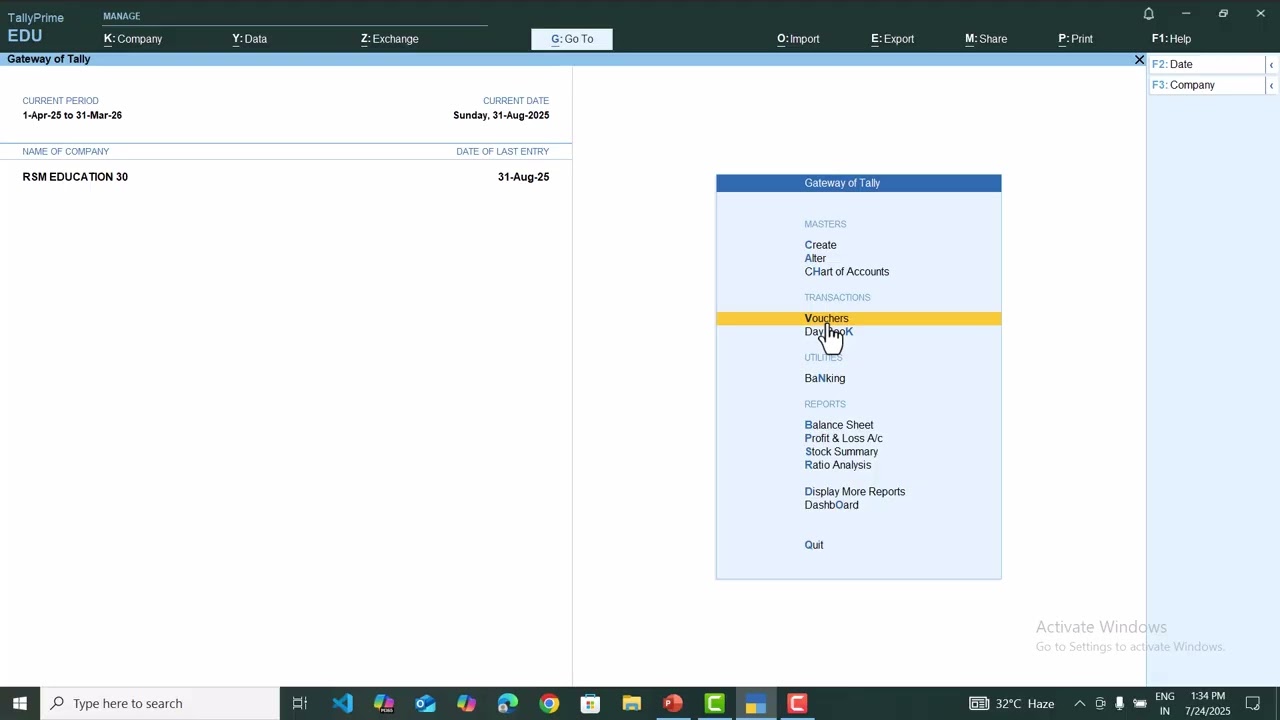
Task: Open Stock Summary report
Action: [x=842, y=452]
